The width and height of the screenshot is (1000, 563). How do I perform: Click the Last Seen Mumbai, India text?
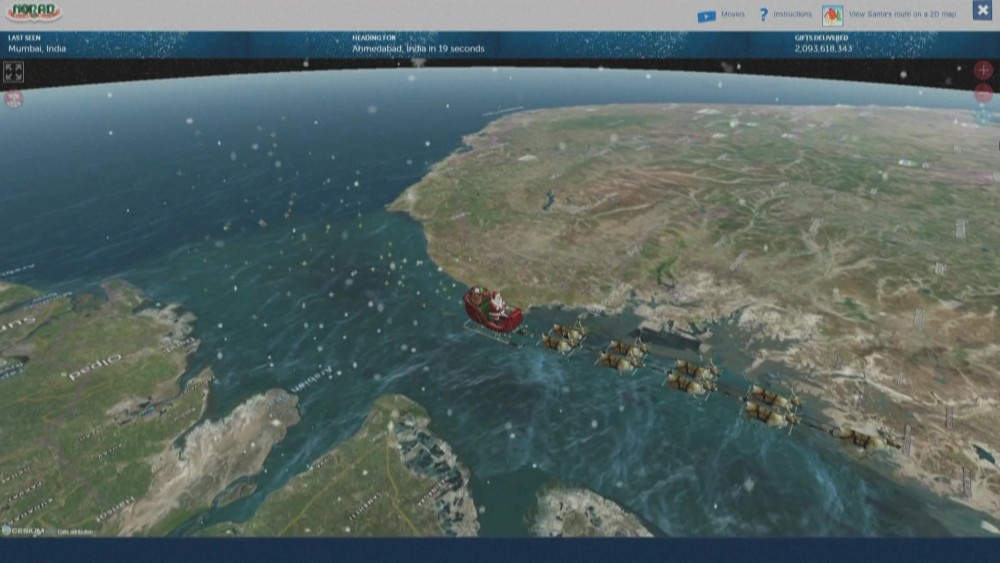pyautogui.click(x=37, y=48)
